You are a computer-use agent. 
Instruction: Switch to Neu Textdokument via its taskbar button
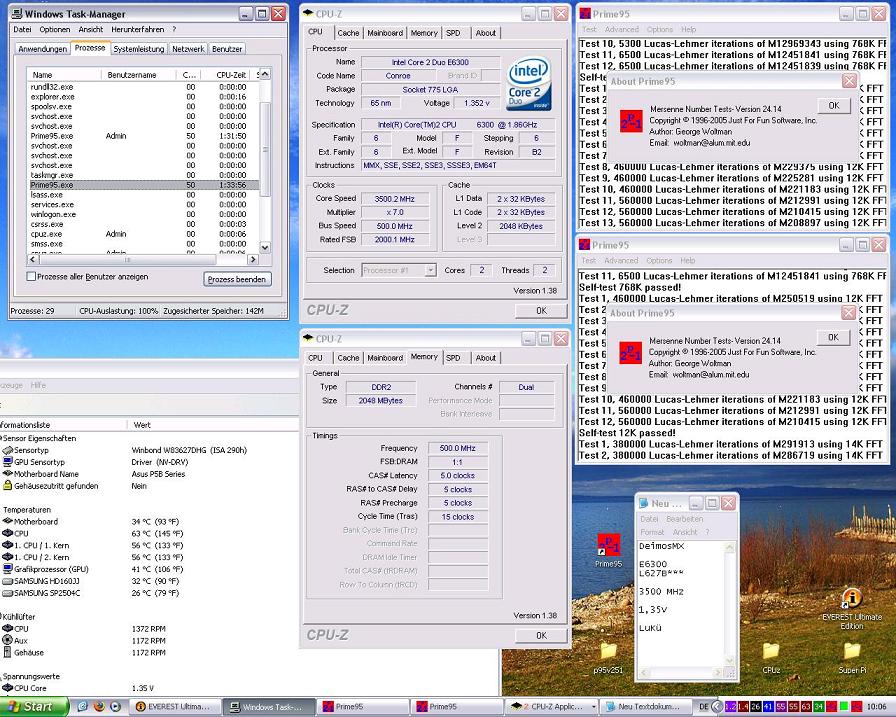[x=646, y=707]
